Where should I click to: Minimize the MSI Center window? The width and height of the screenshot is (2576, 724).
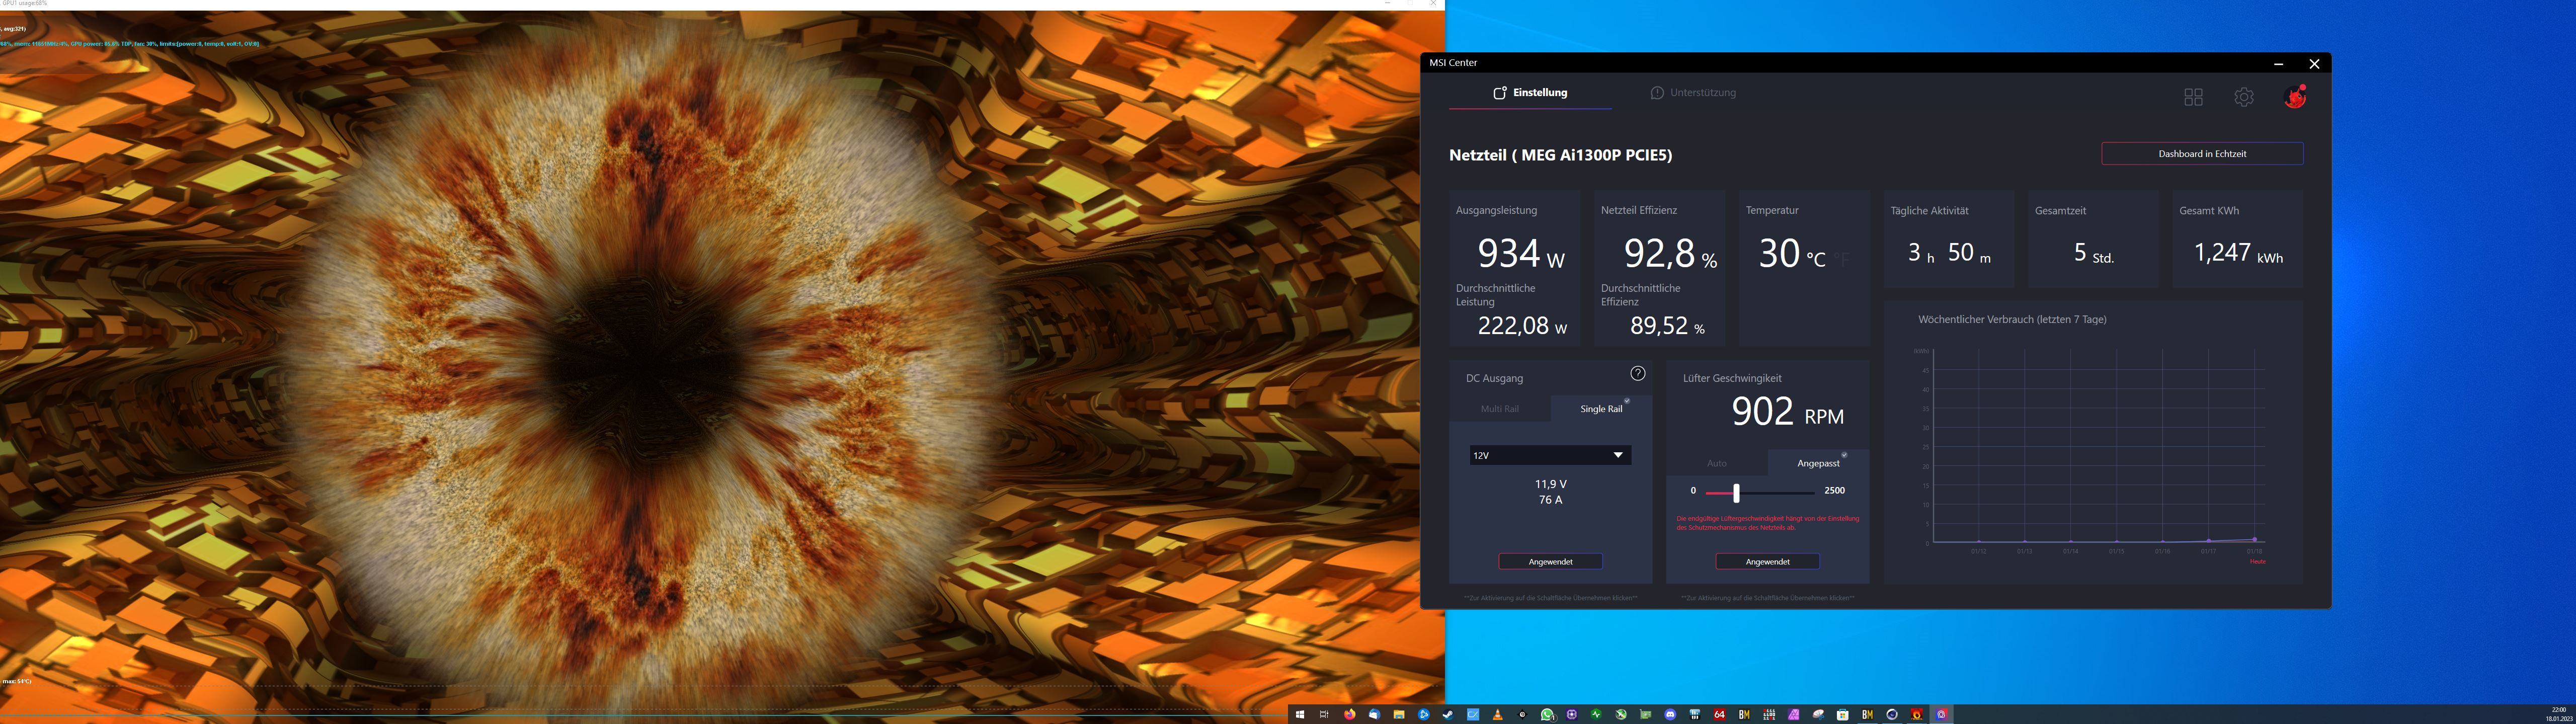2278,63
